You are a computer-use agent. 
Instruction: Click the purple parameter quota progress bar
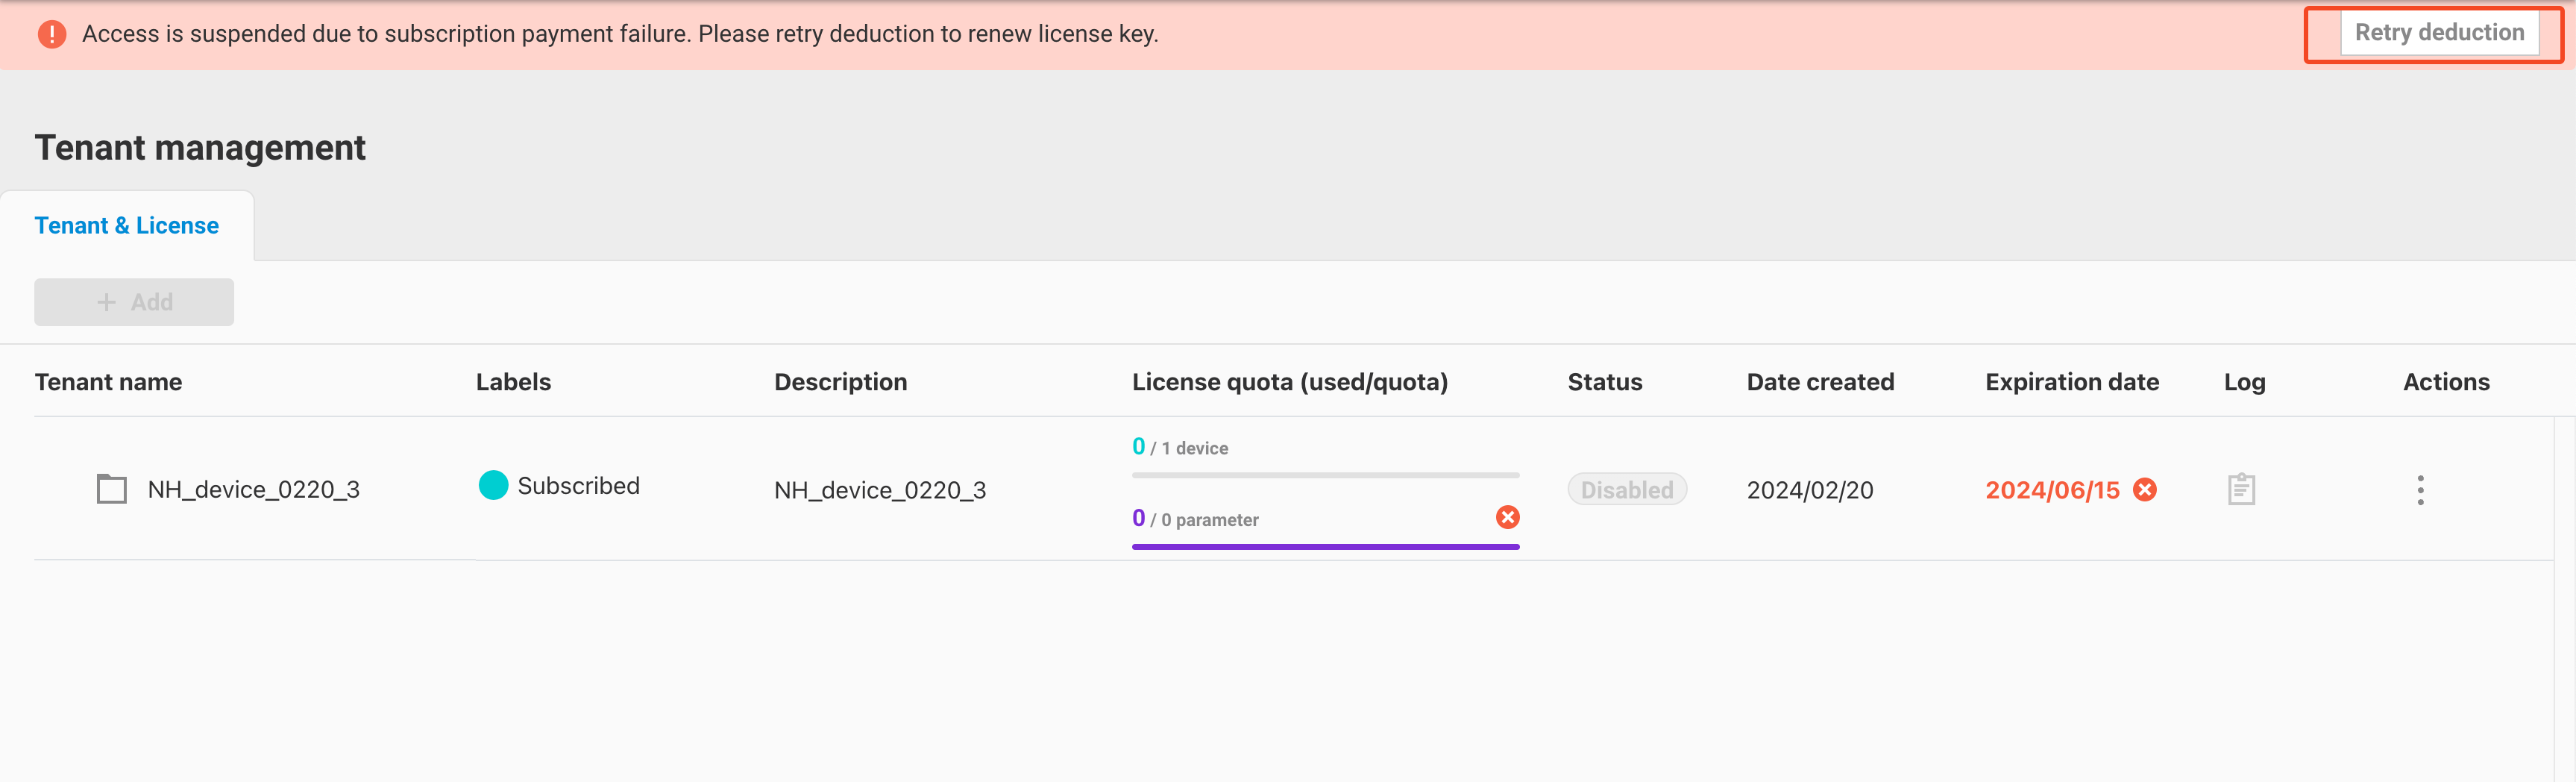point(1325,547)
